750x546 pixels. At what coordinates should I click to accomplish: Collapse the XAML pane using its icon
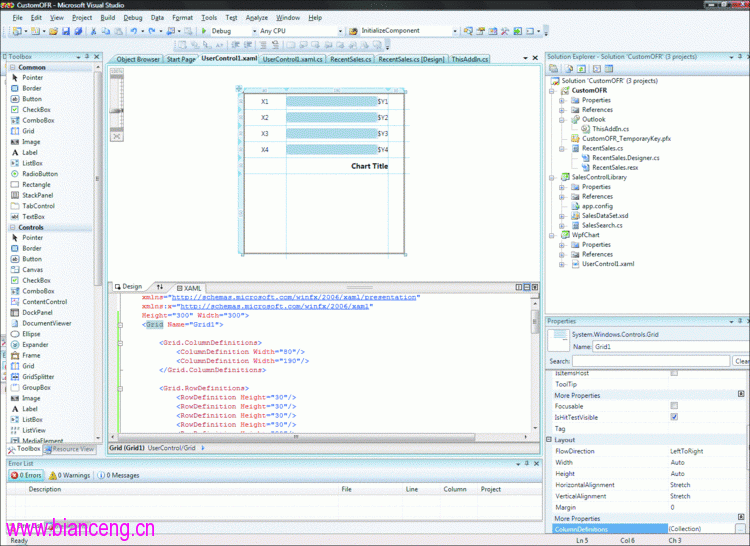coord(535,287)
